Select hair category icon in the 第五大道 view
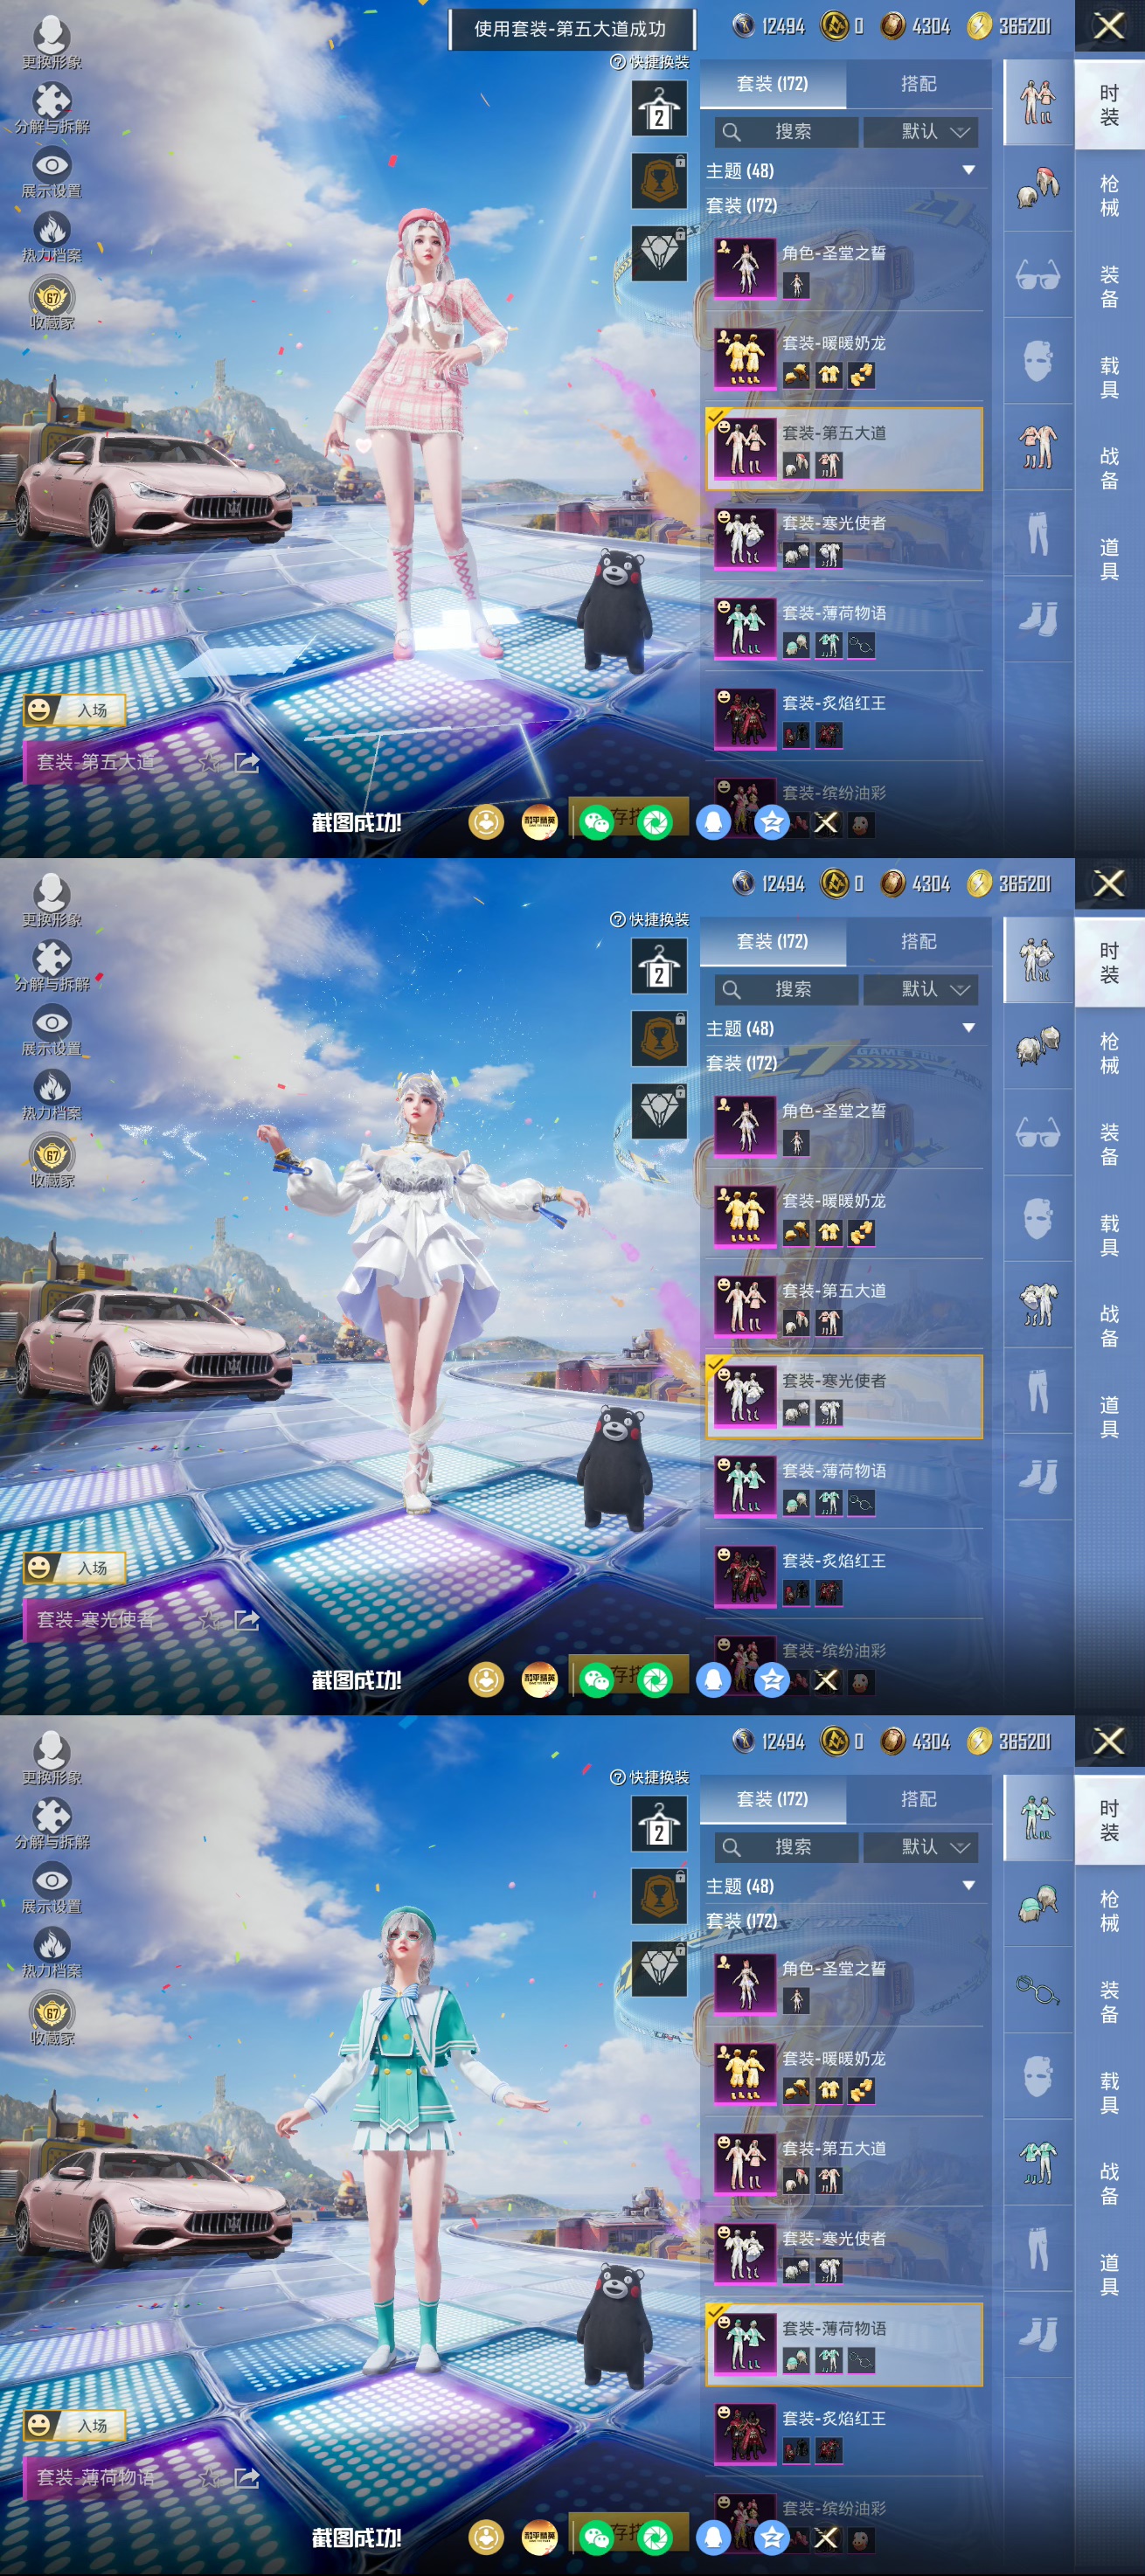This screenshot has width=1145, height=2576. pos(1038,188)
